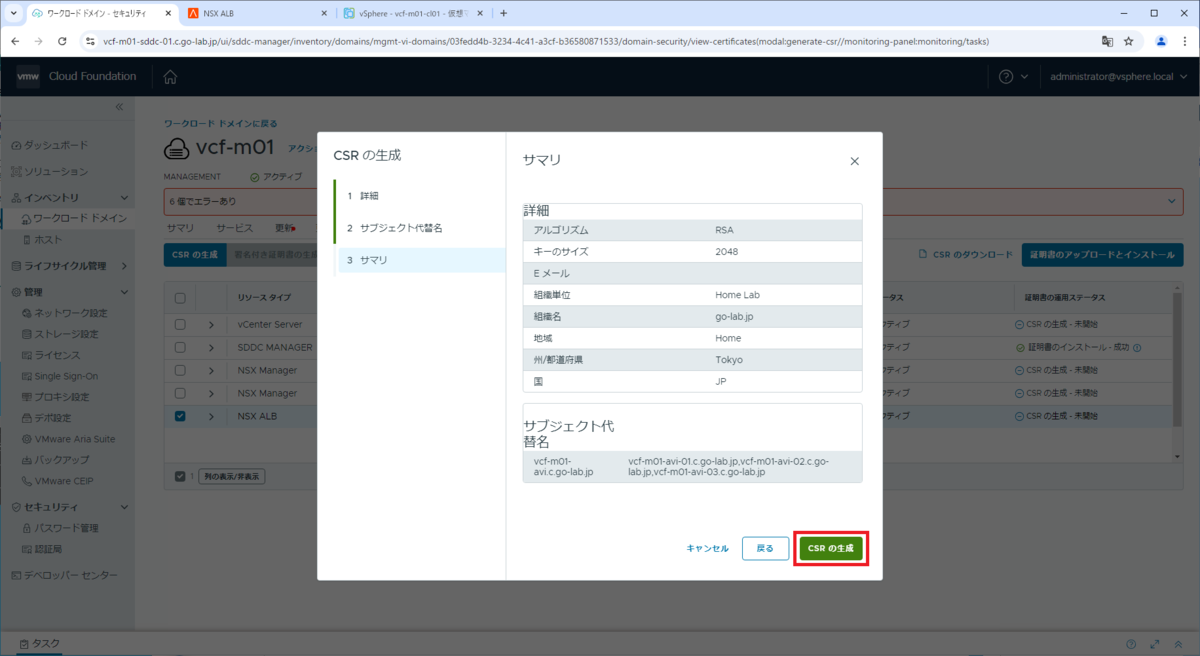Click the translate page icon in address bar
This screenshot has height=656, width=1200.
(1107, 41)
